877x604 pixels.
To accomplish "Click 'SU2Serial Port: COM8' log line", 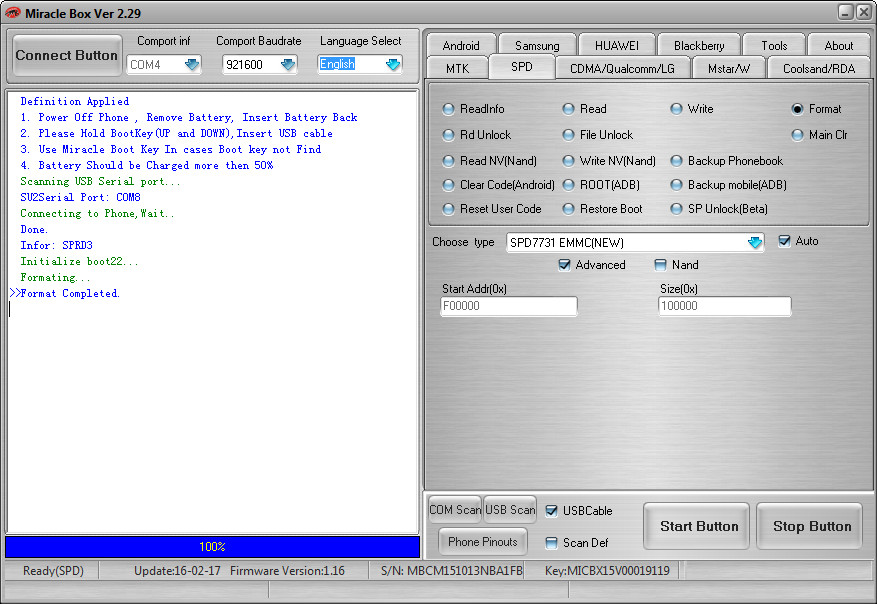I will [81, 197].
